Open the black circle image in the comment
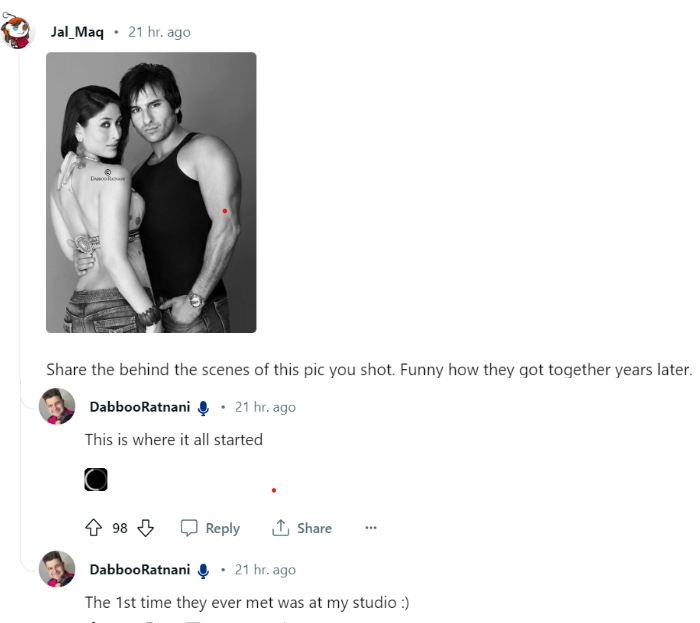Image resolution: width=700 pixels, height=623 pixels. click(x=96, y=480)
